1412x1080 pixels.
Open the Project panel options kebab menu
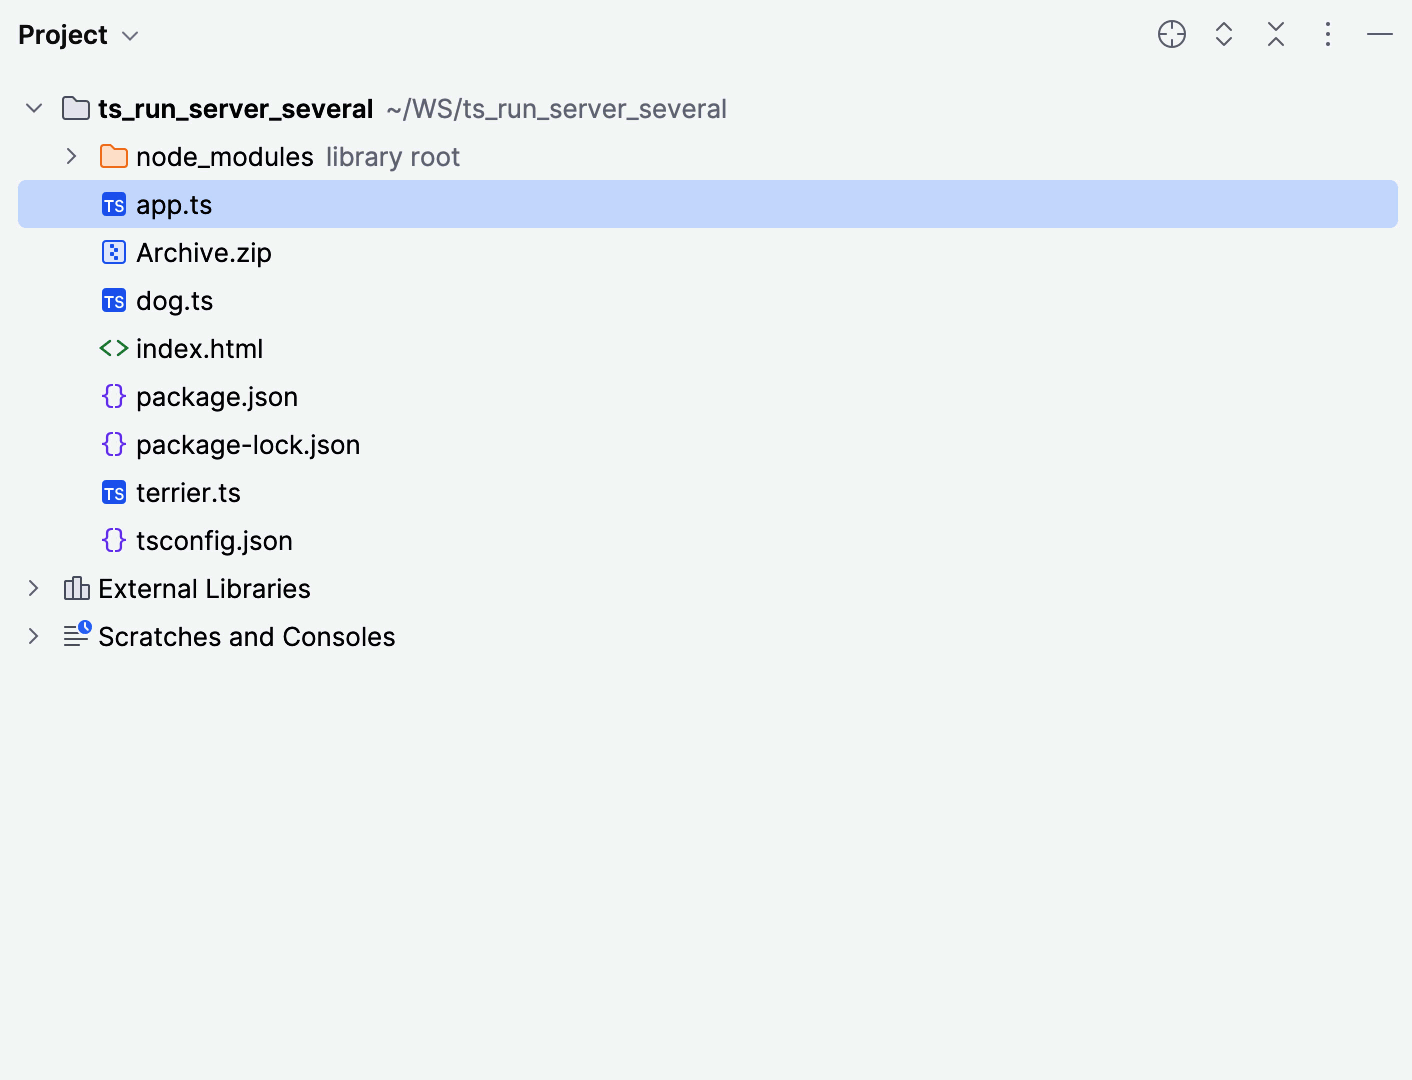[x=1327, y=34]
